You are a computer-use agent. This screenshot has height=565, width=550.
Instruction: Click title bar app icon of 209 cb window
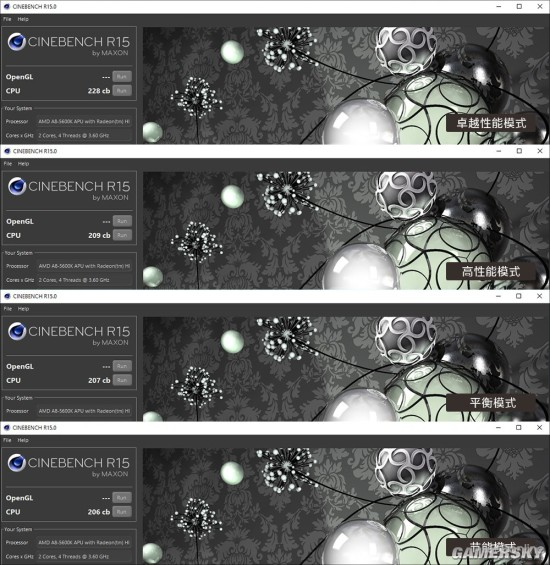(7, 151)
